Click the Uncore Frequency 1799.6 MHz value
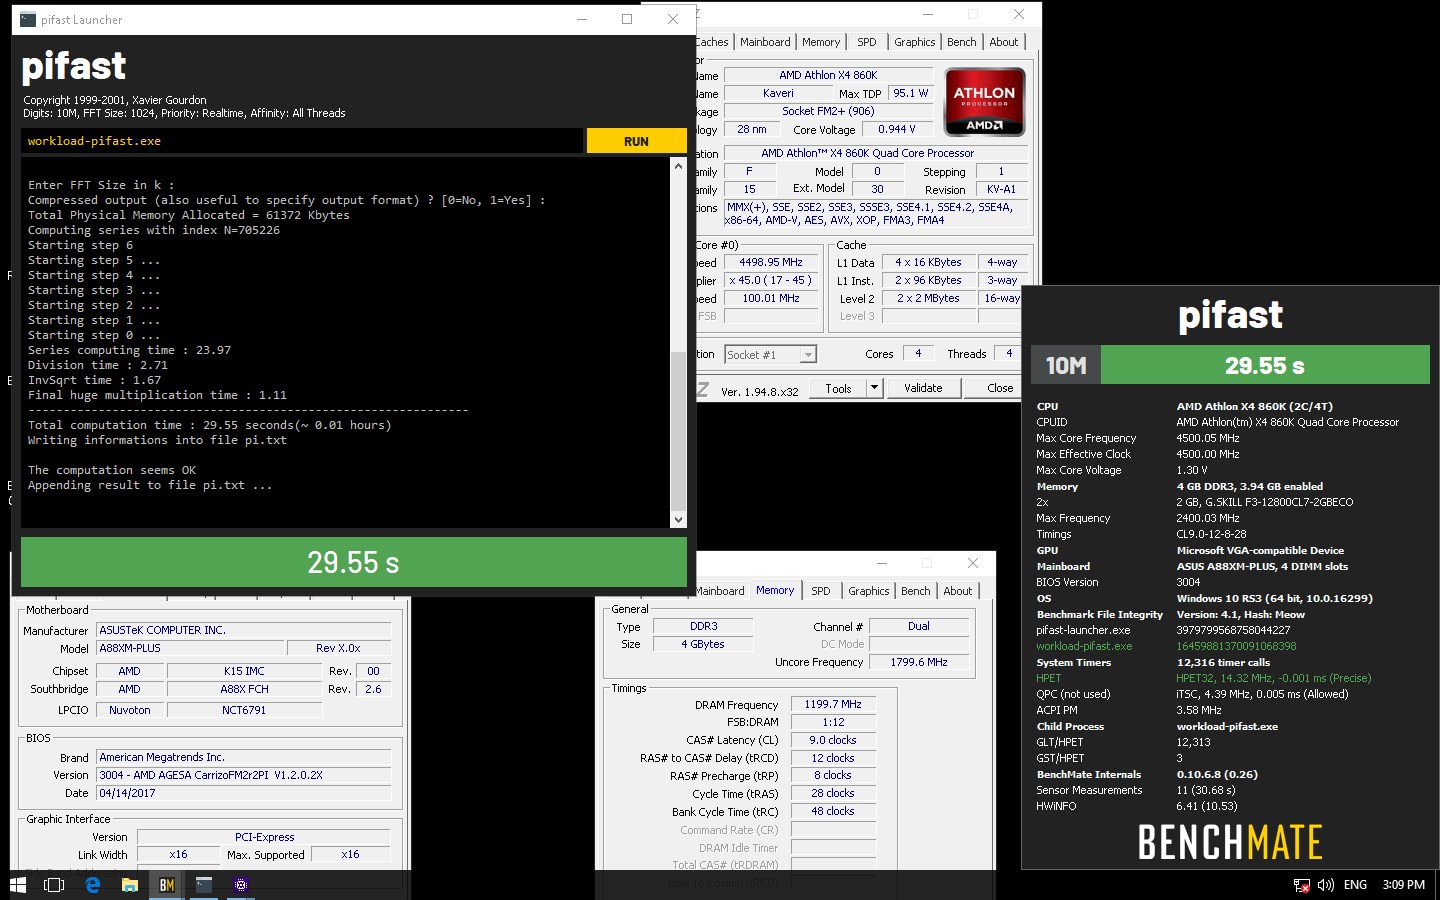Viewport: 1440px width, 900px height. tap(919, 662)
